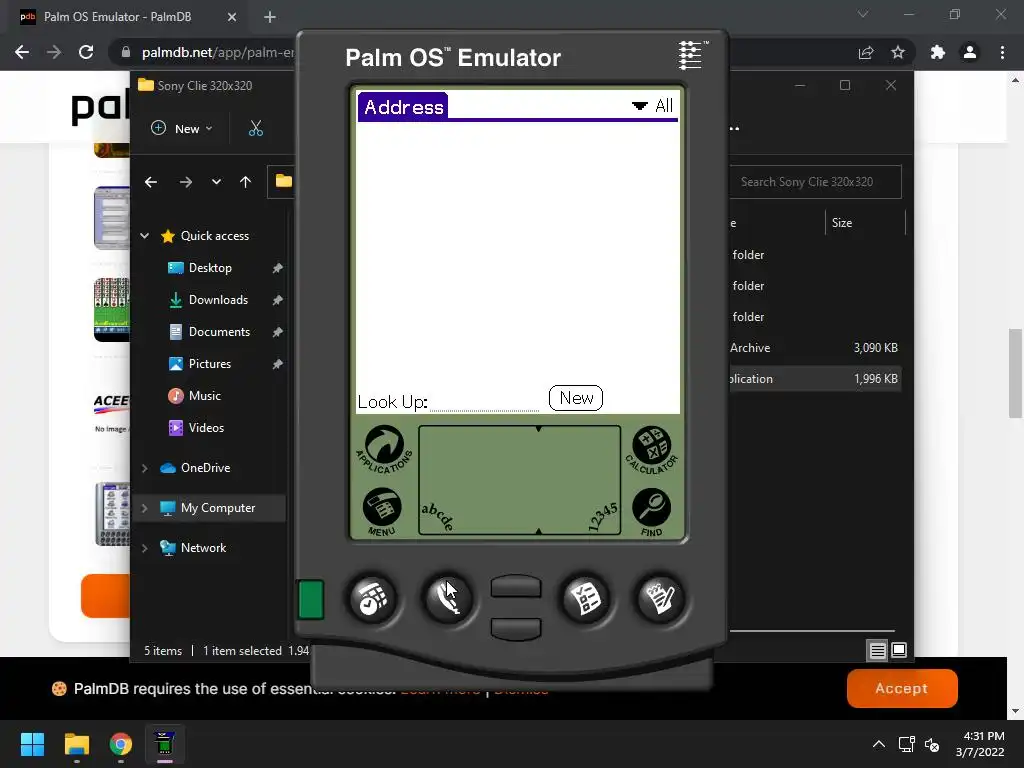Show hidden system tray icons
The height and width of the screenshot is (768, 1024).
point(879,744)
